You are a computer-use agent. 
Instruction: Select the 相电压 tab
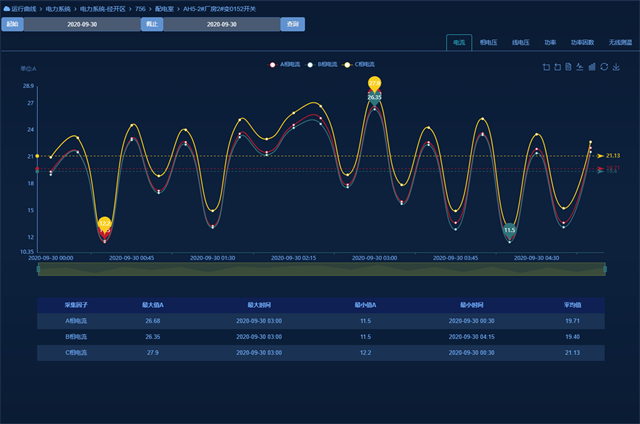point(489,43)
